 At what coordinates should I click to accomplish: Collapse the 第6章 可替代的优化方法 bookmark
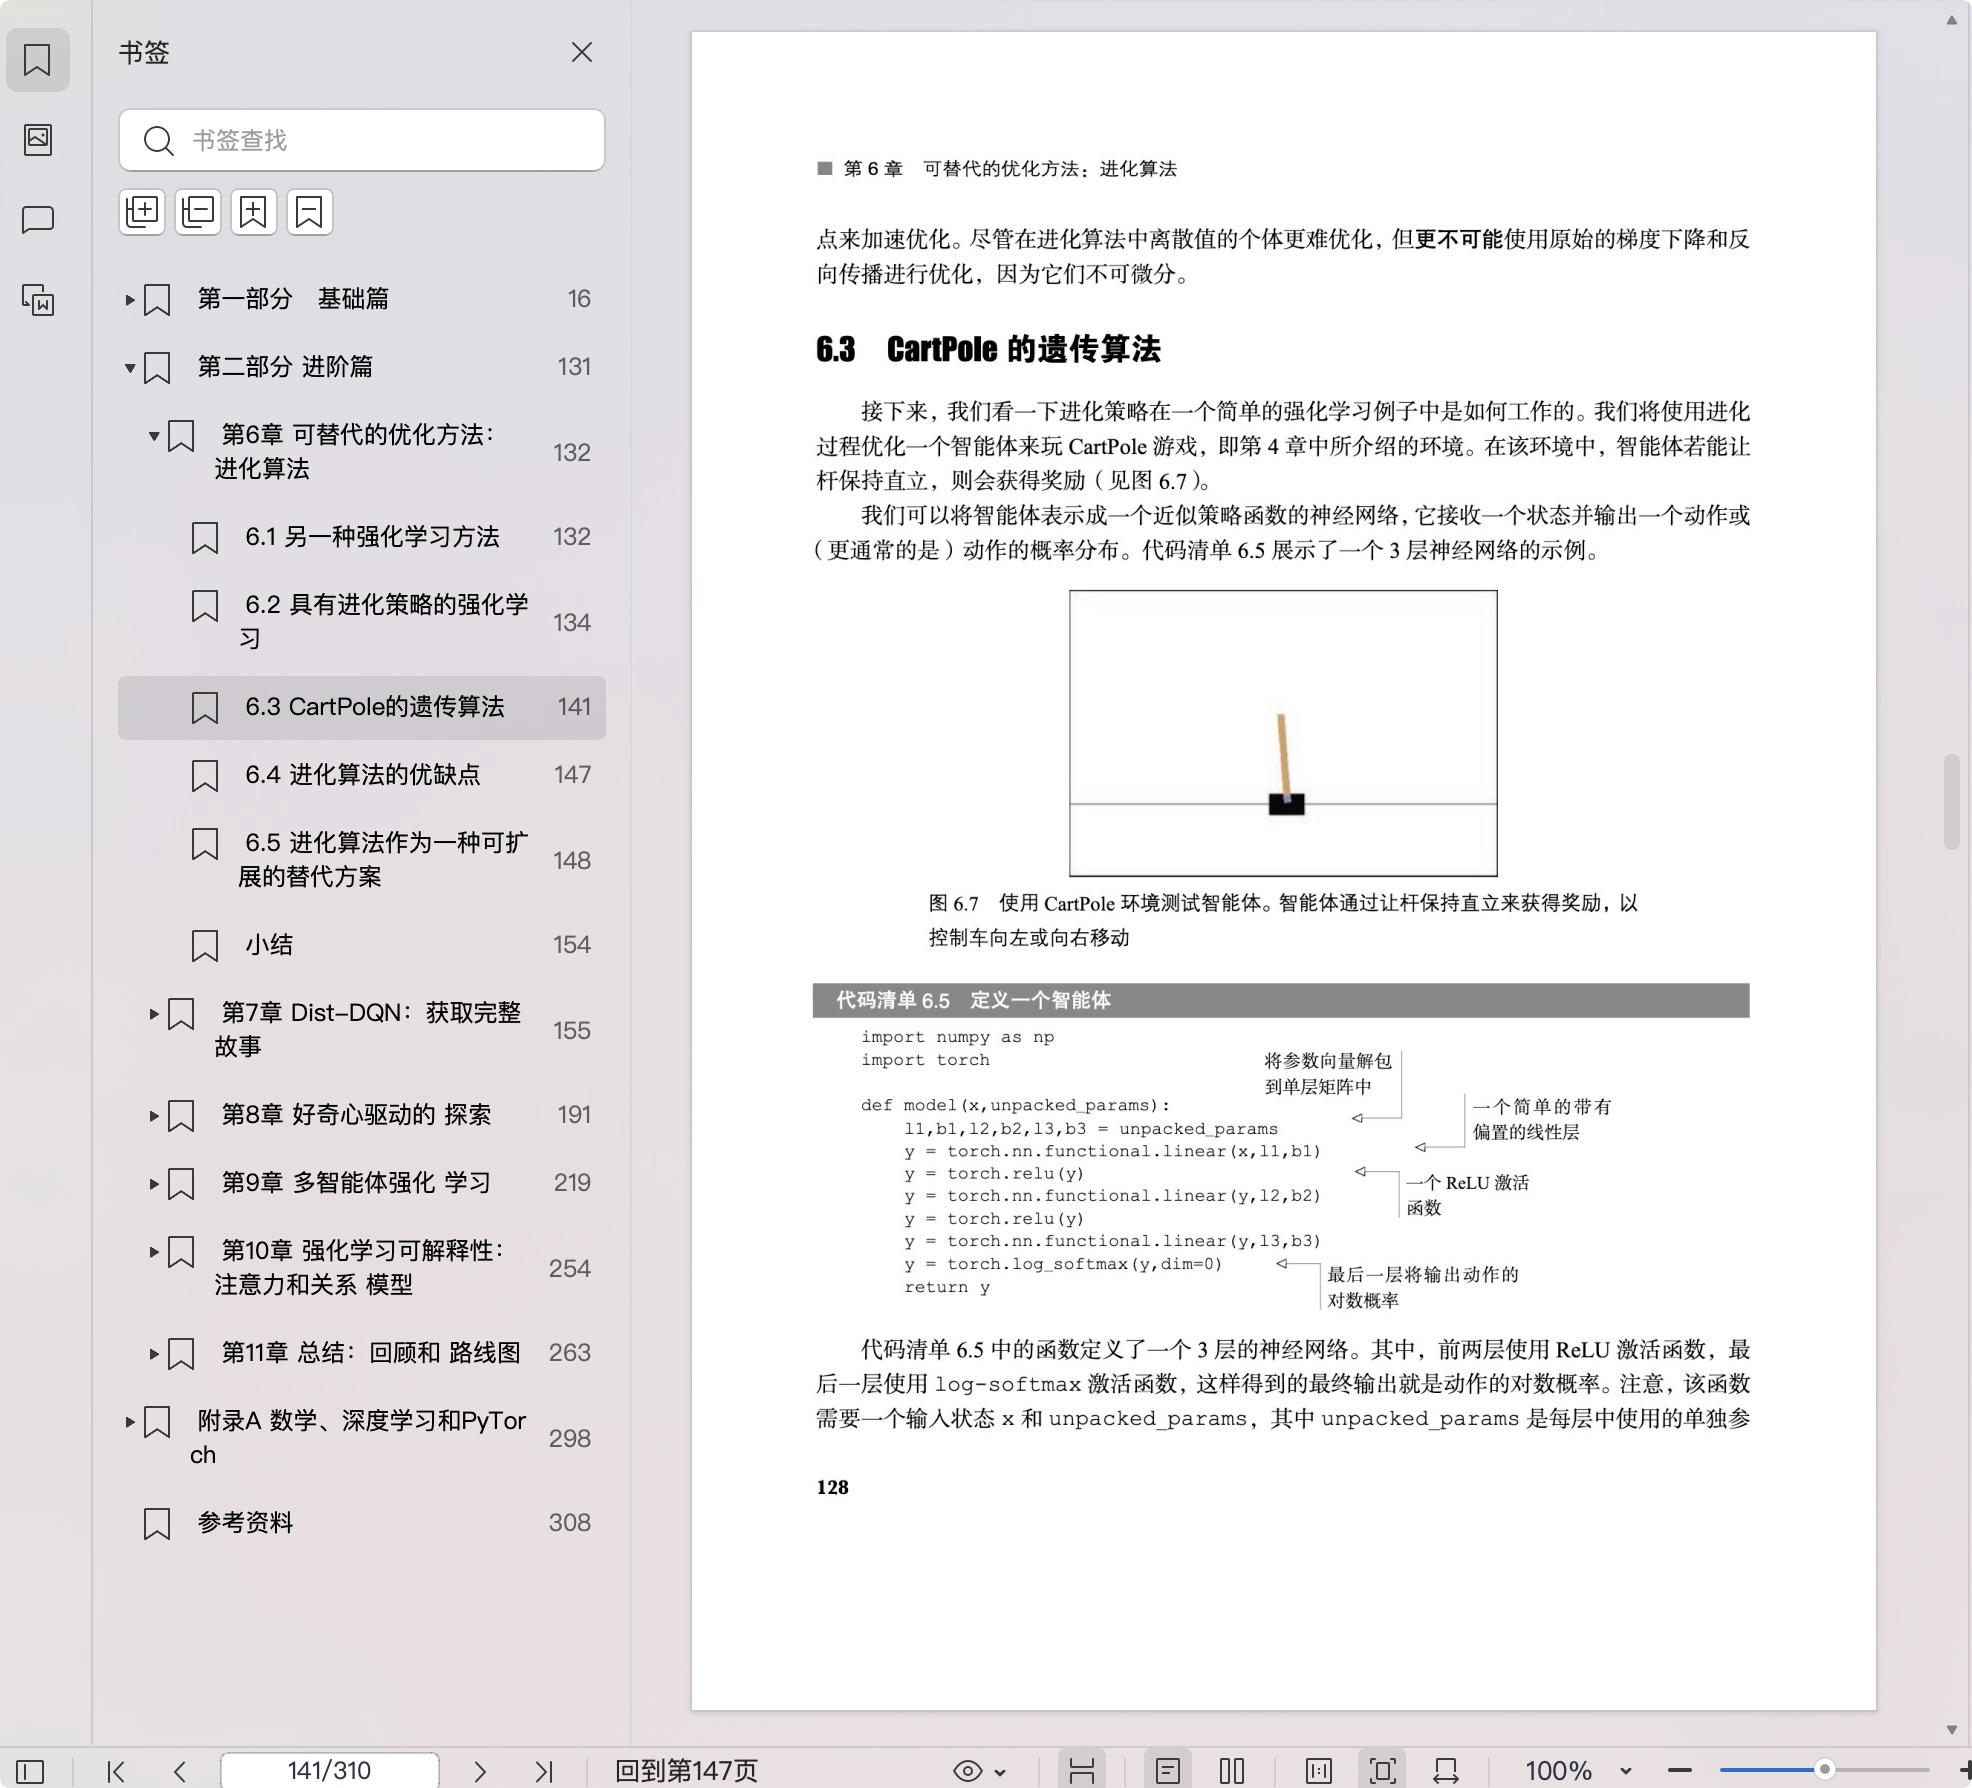(154, 435)
